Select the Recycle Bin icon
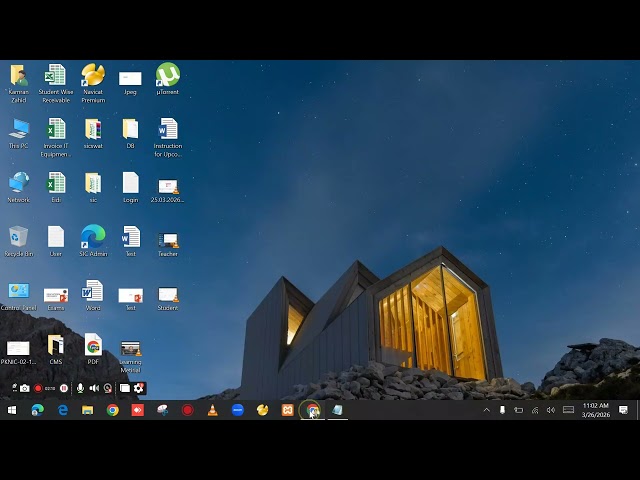 (18, 241)
